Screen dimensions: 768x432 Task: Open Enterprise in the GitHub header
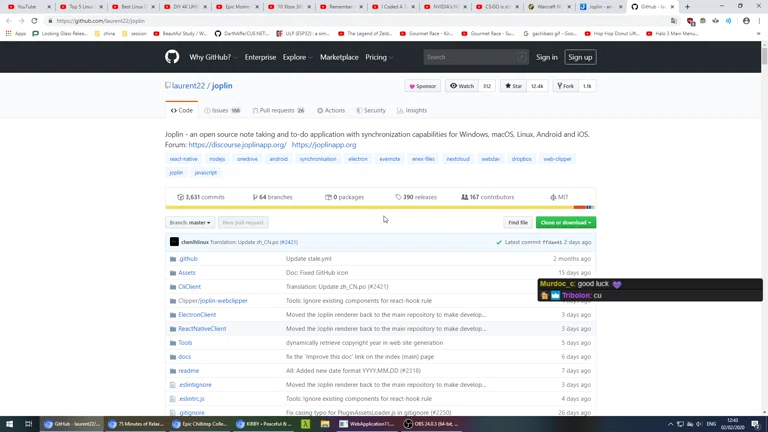[260, 57]
